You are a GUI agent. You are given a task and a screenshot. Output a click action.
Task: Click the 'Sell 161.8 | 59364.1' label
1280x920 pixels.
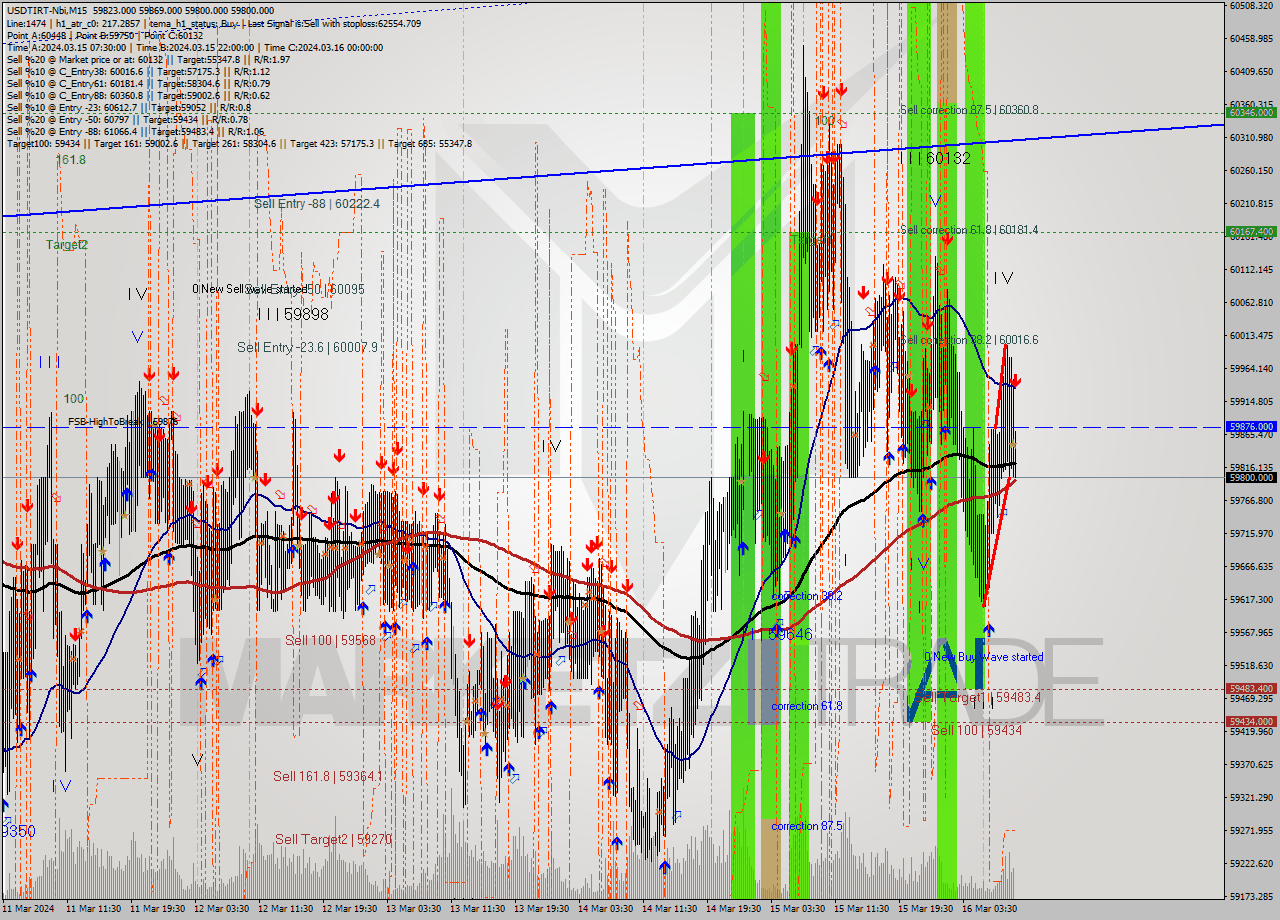point(327,777)
